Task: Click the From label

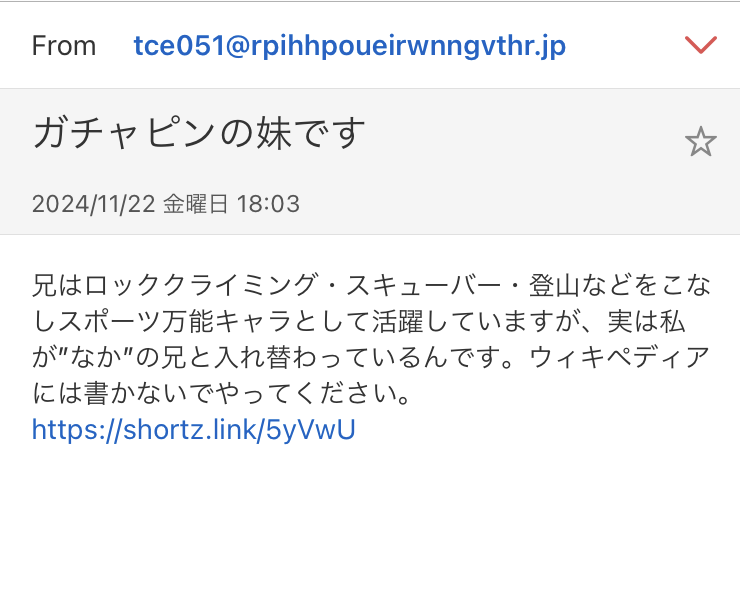Action: [x=64, y=46]
